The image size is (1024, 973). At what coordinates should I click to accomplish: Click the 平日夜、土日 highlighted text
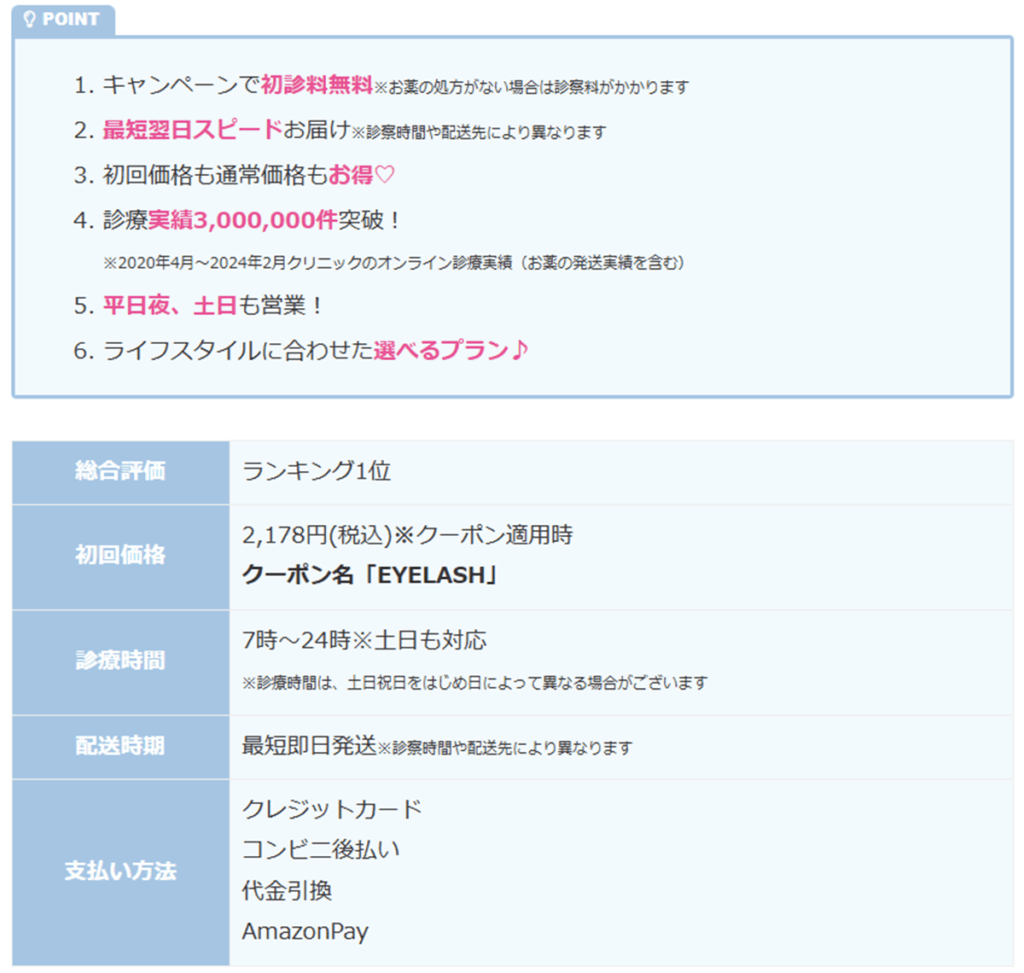click(170, 306)
